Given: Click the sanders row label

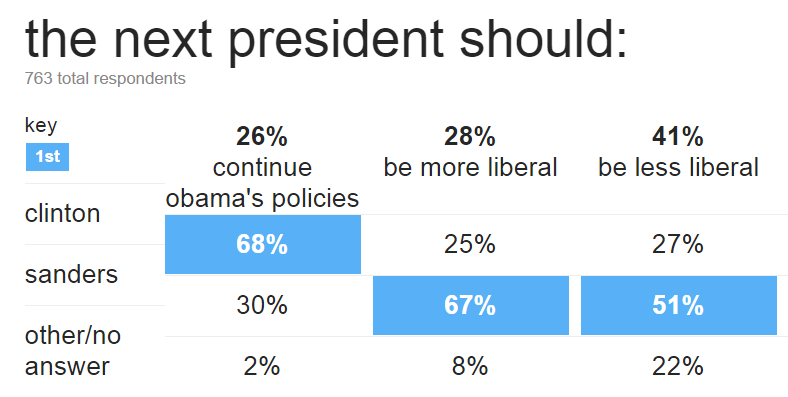Looking at the screenshot, I should click(x=71, y=274).
